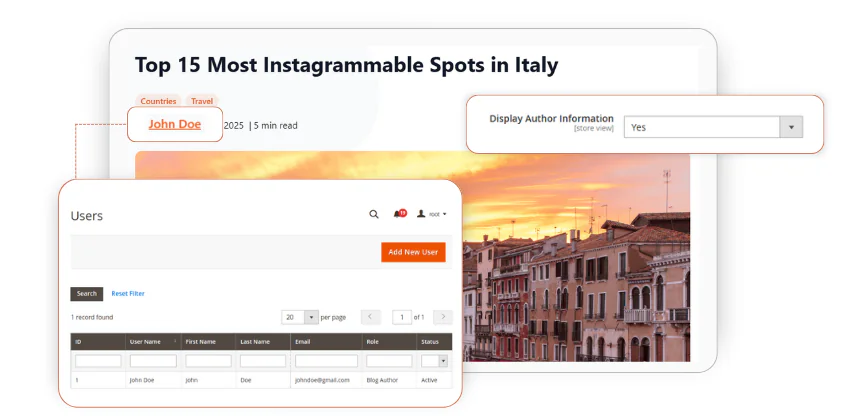This screenshot has height=420, width=850.
Task: Go to the previous page arrow
Action: click(370, 317)
